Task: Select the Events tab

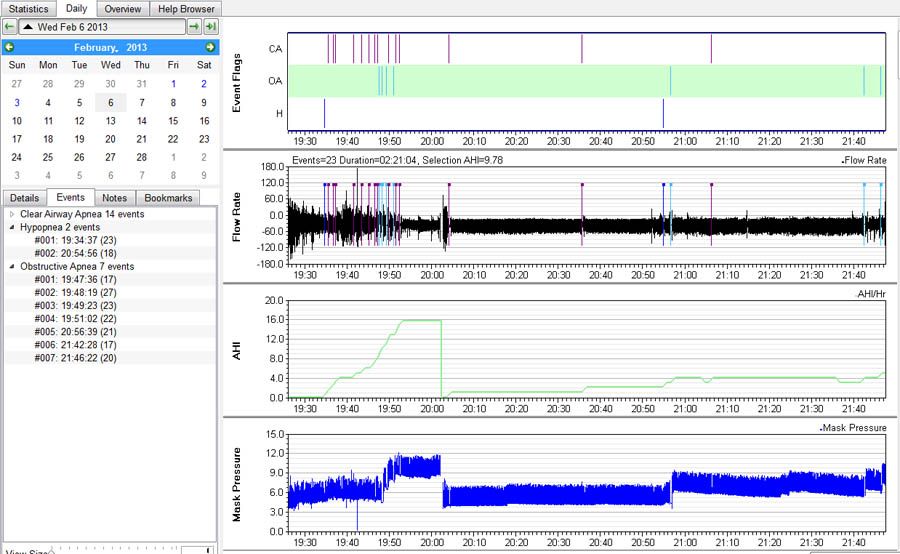Action: pyautogui.click(x=71, y=197)
